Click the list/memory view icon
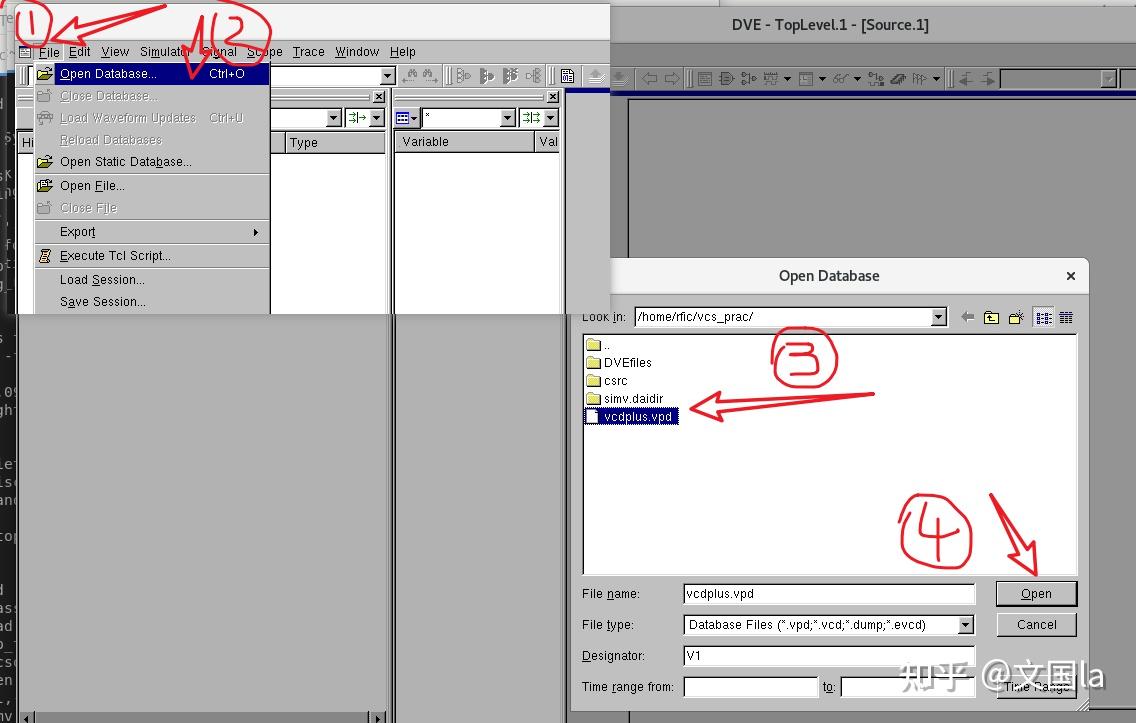Image resolution: width=1136 pixels, height=723 pixels. 806,78
